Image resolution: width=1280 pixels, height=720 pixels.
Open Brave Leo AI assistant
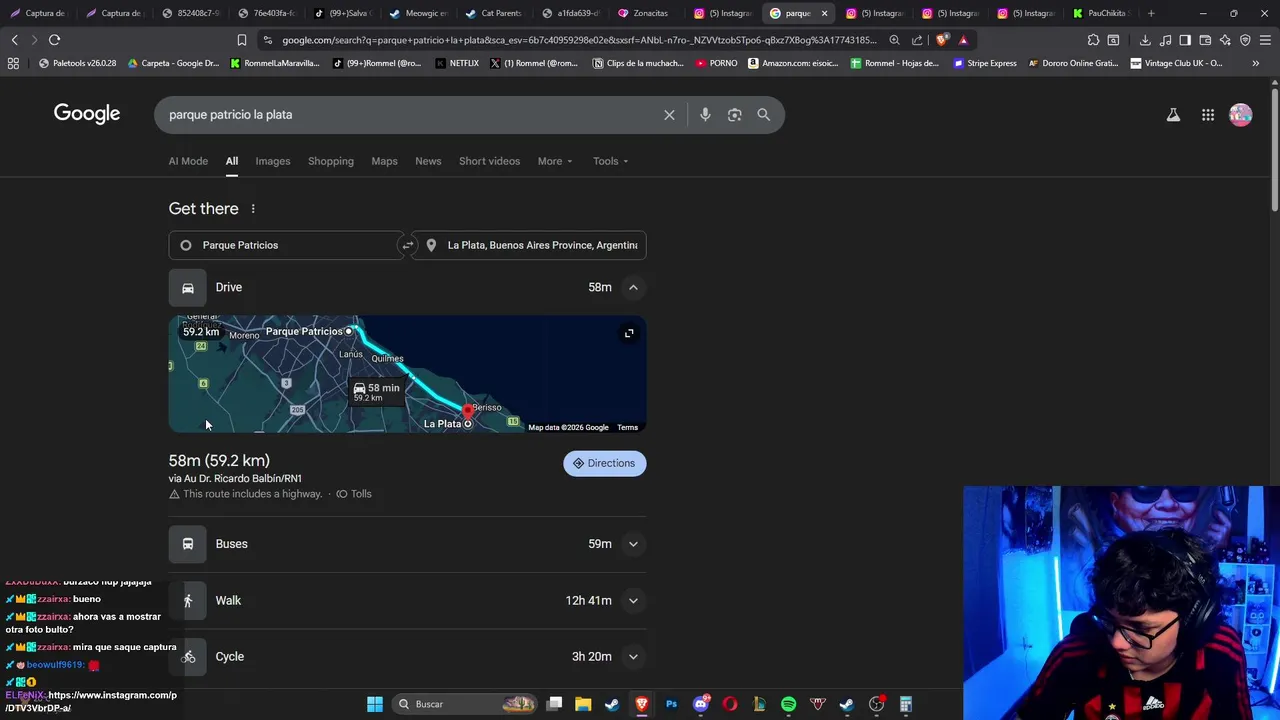(1225, 40)
